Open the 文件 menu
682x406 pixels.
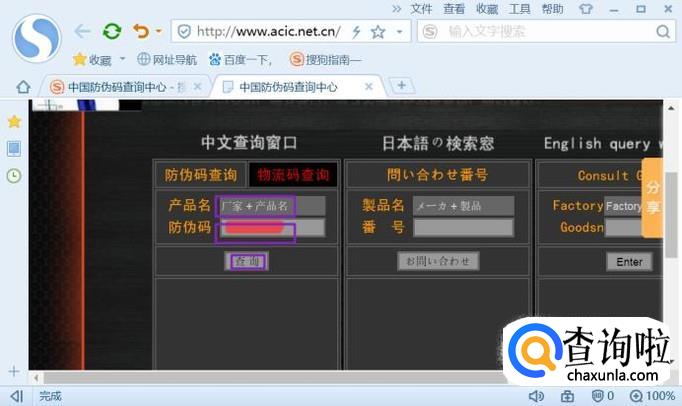[421, 9]
